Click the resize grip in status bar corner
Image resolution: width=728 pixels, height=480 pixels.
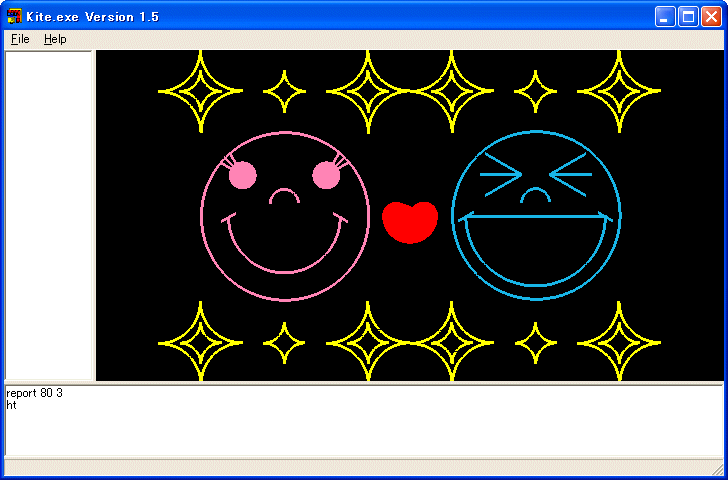coord(718,470)
